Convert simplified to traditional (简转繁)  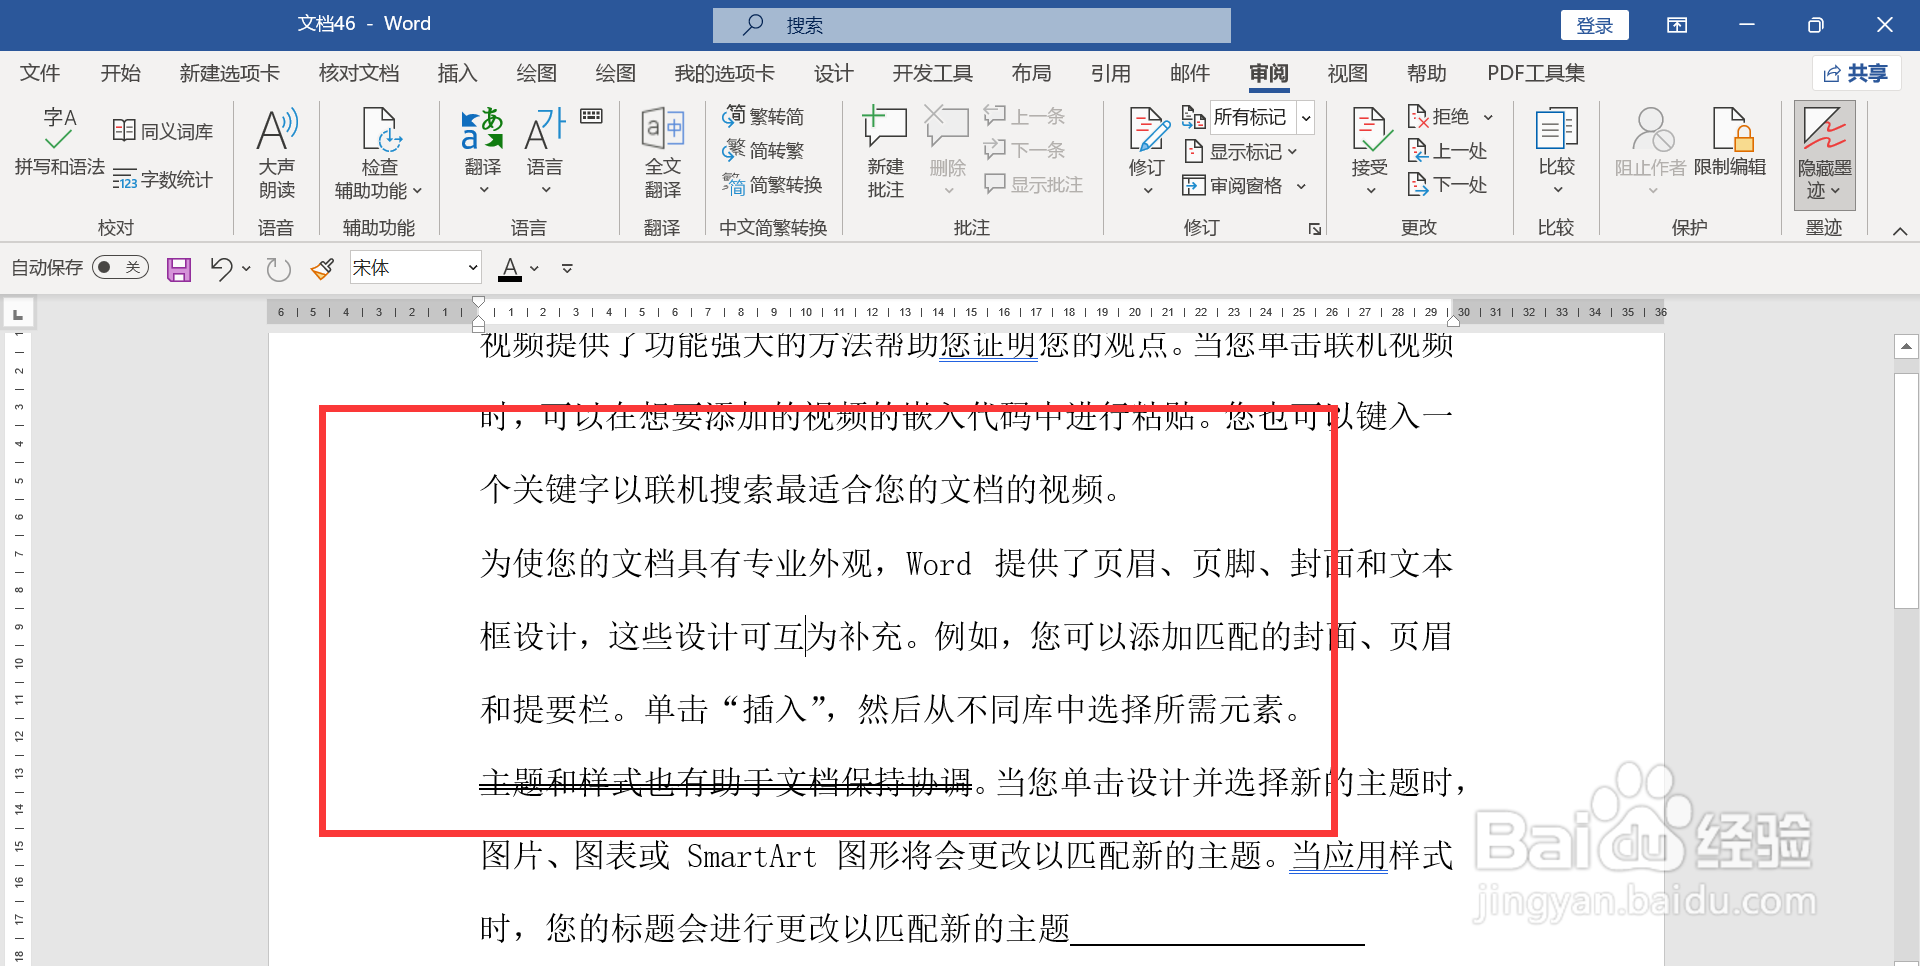[x=763, y=150]
